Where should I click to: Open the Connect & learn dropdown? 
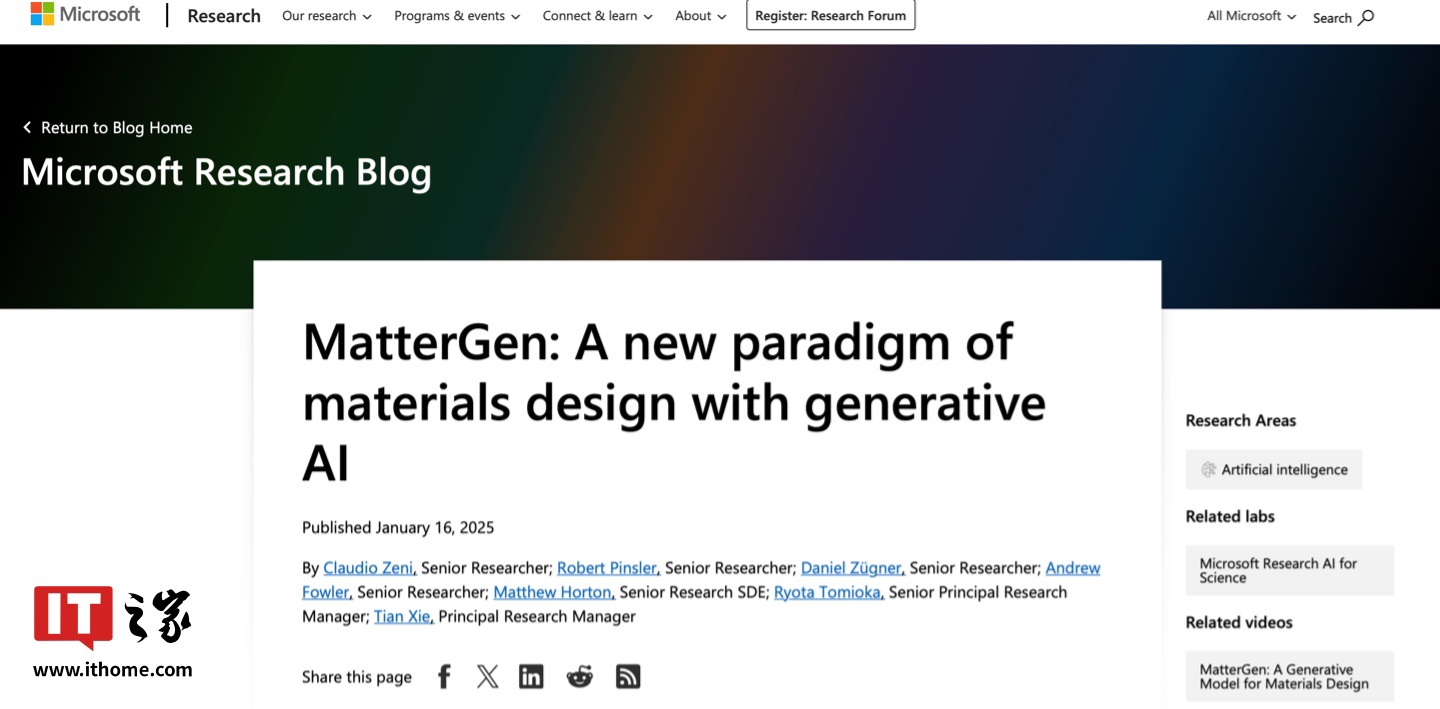pyautogui.click(x=598, y=16)
